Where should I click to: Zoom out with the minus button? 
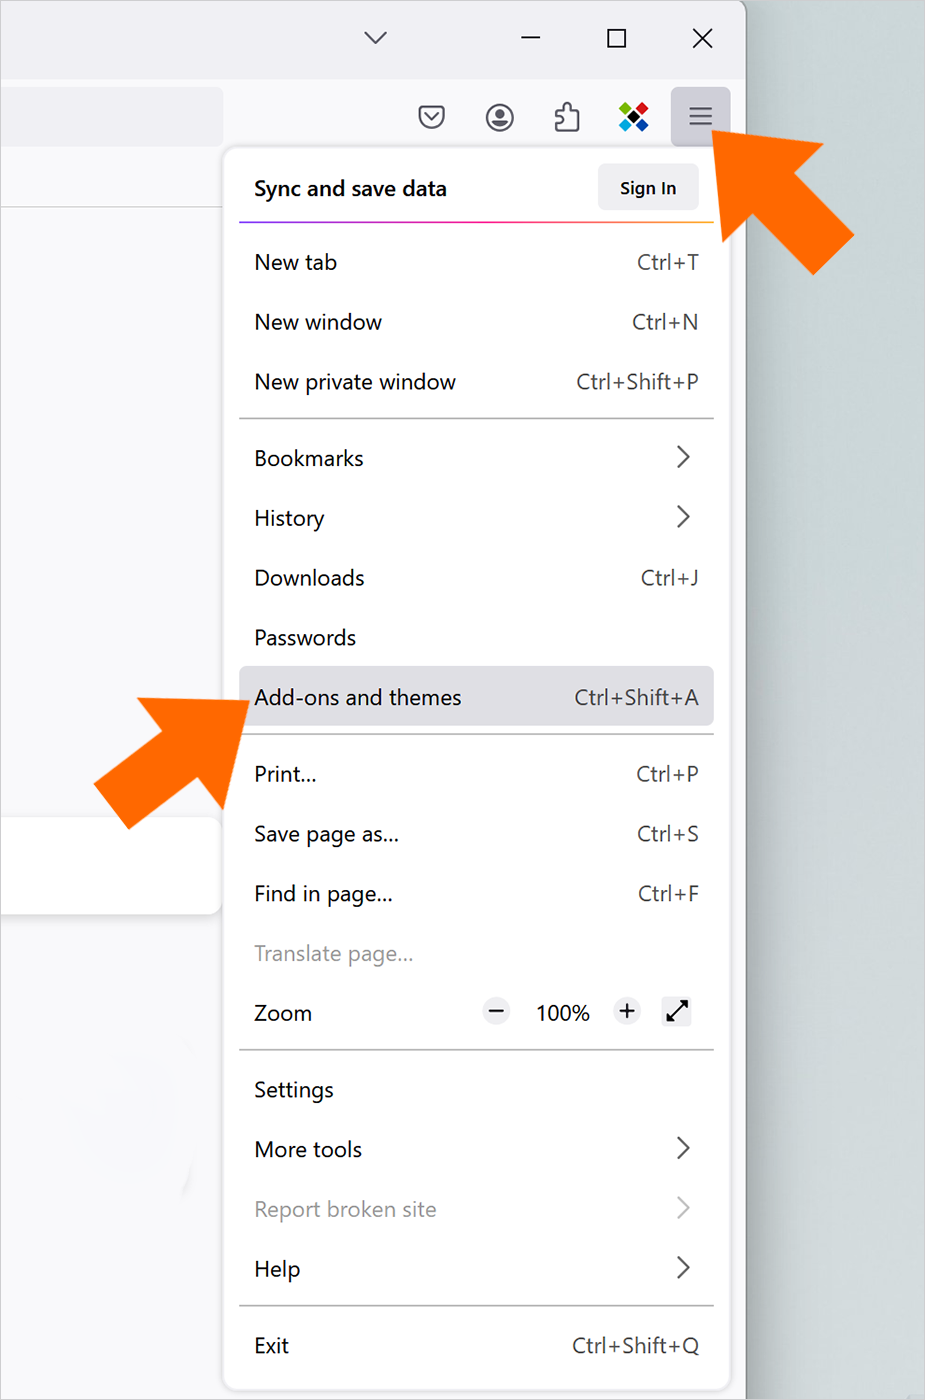[x=496, y=1012]
